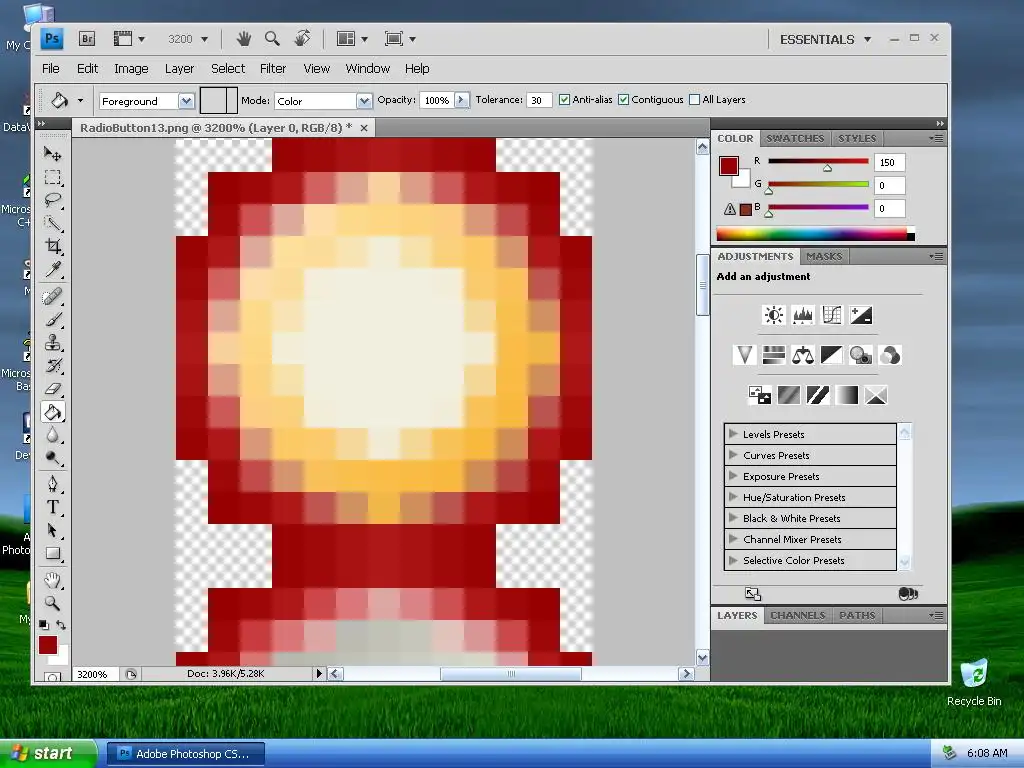1024x768 pixels.
Task: Open the zoom level 3200 dropdown
Action: [204, 39]
